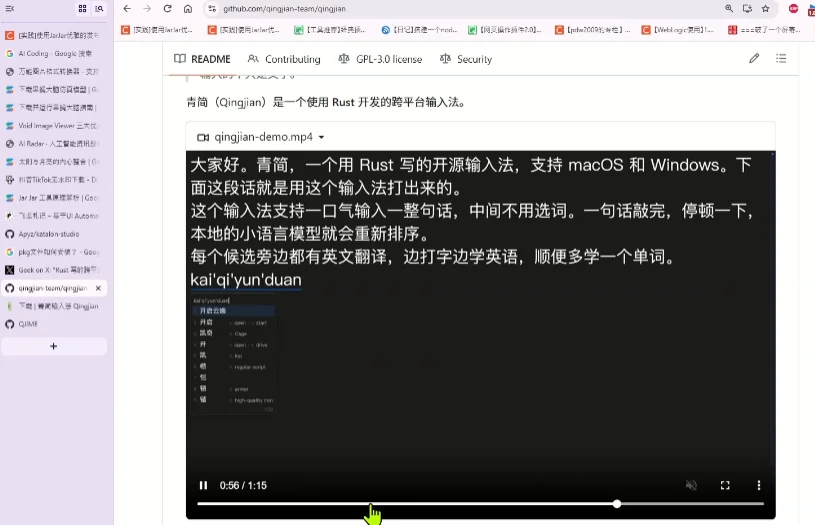815x525 pixels.
Task: Open the tab groups grid icon
Action: coord(82,8)
